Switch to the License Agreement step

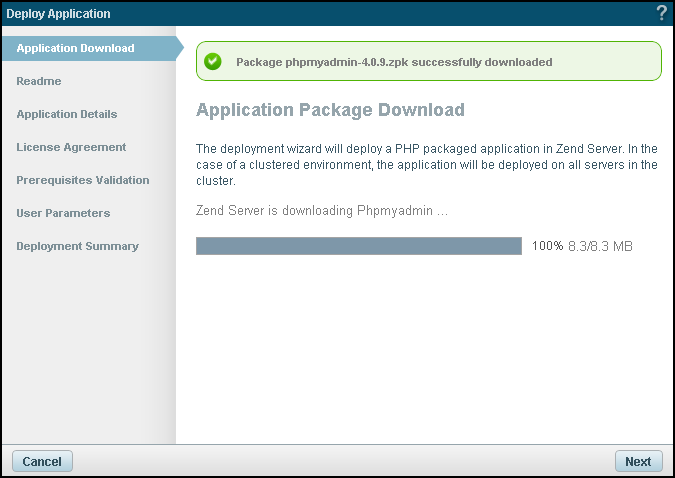(x=71, y=147)
